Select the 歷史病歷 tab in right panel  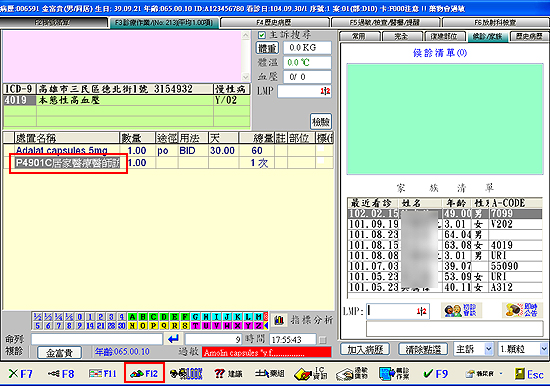529,36
